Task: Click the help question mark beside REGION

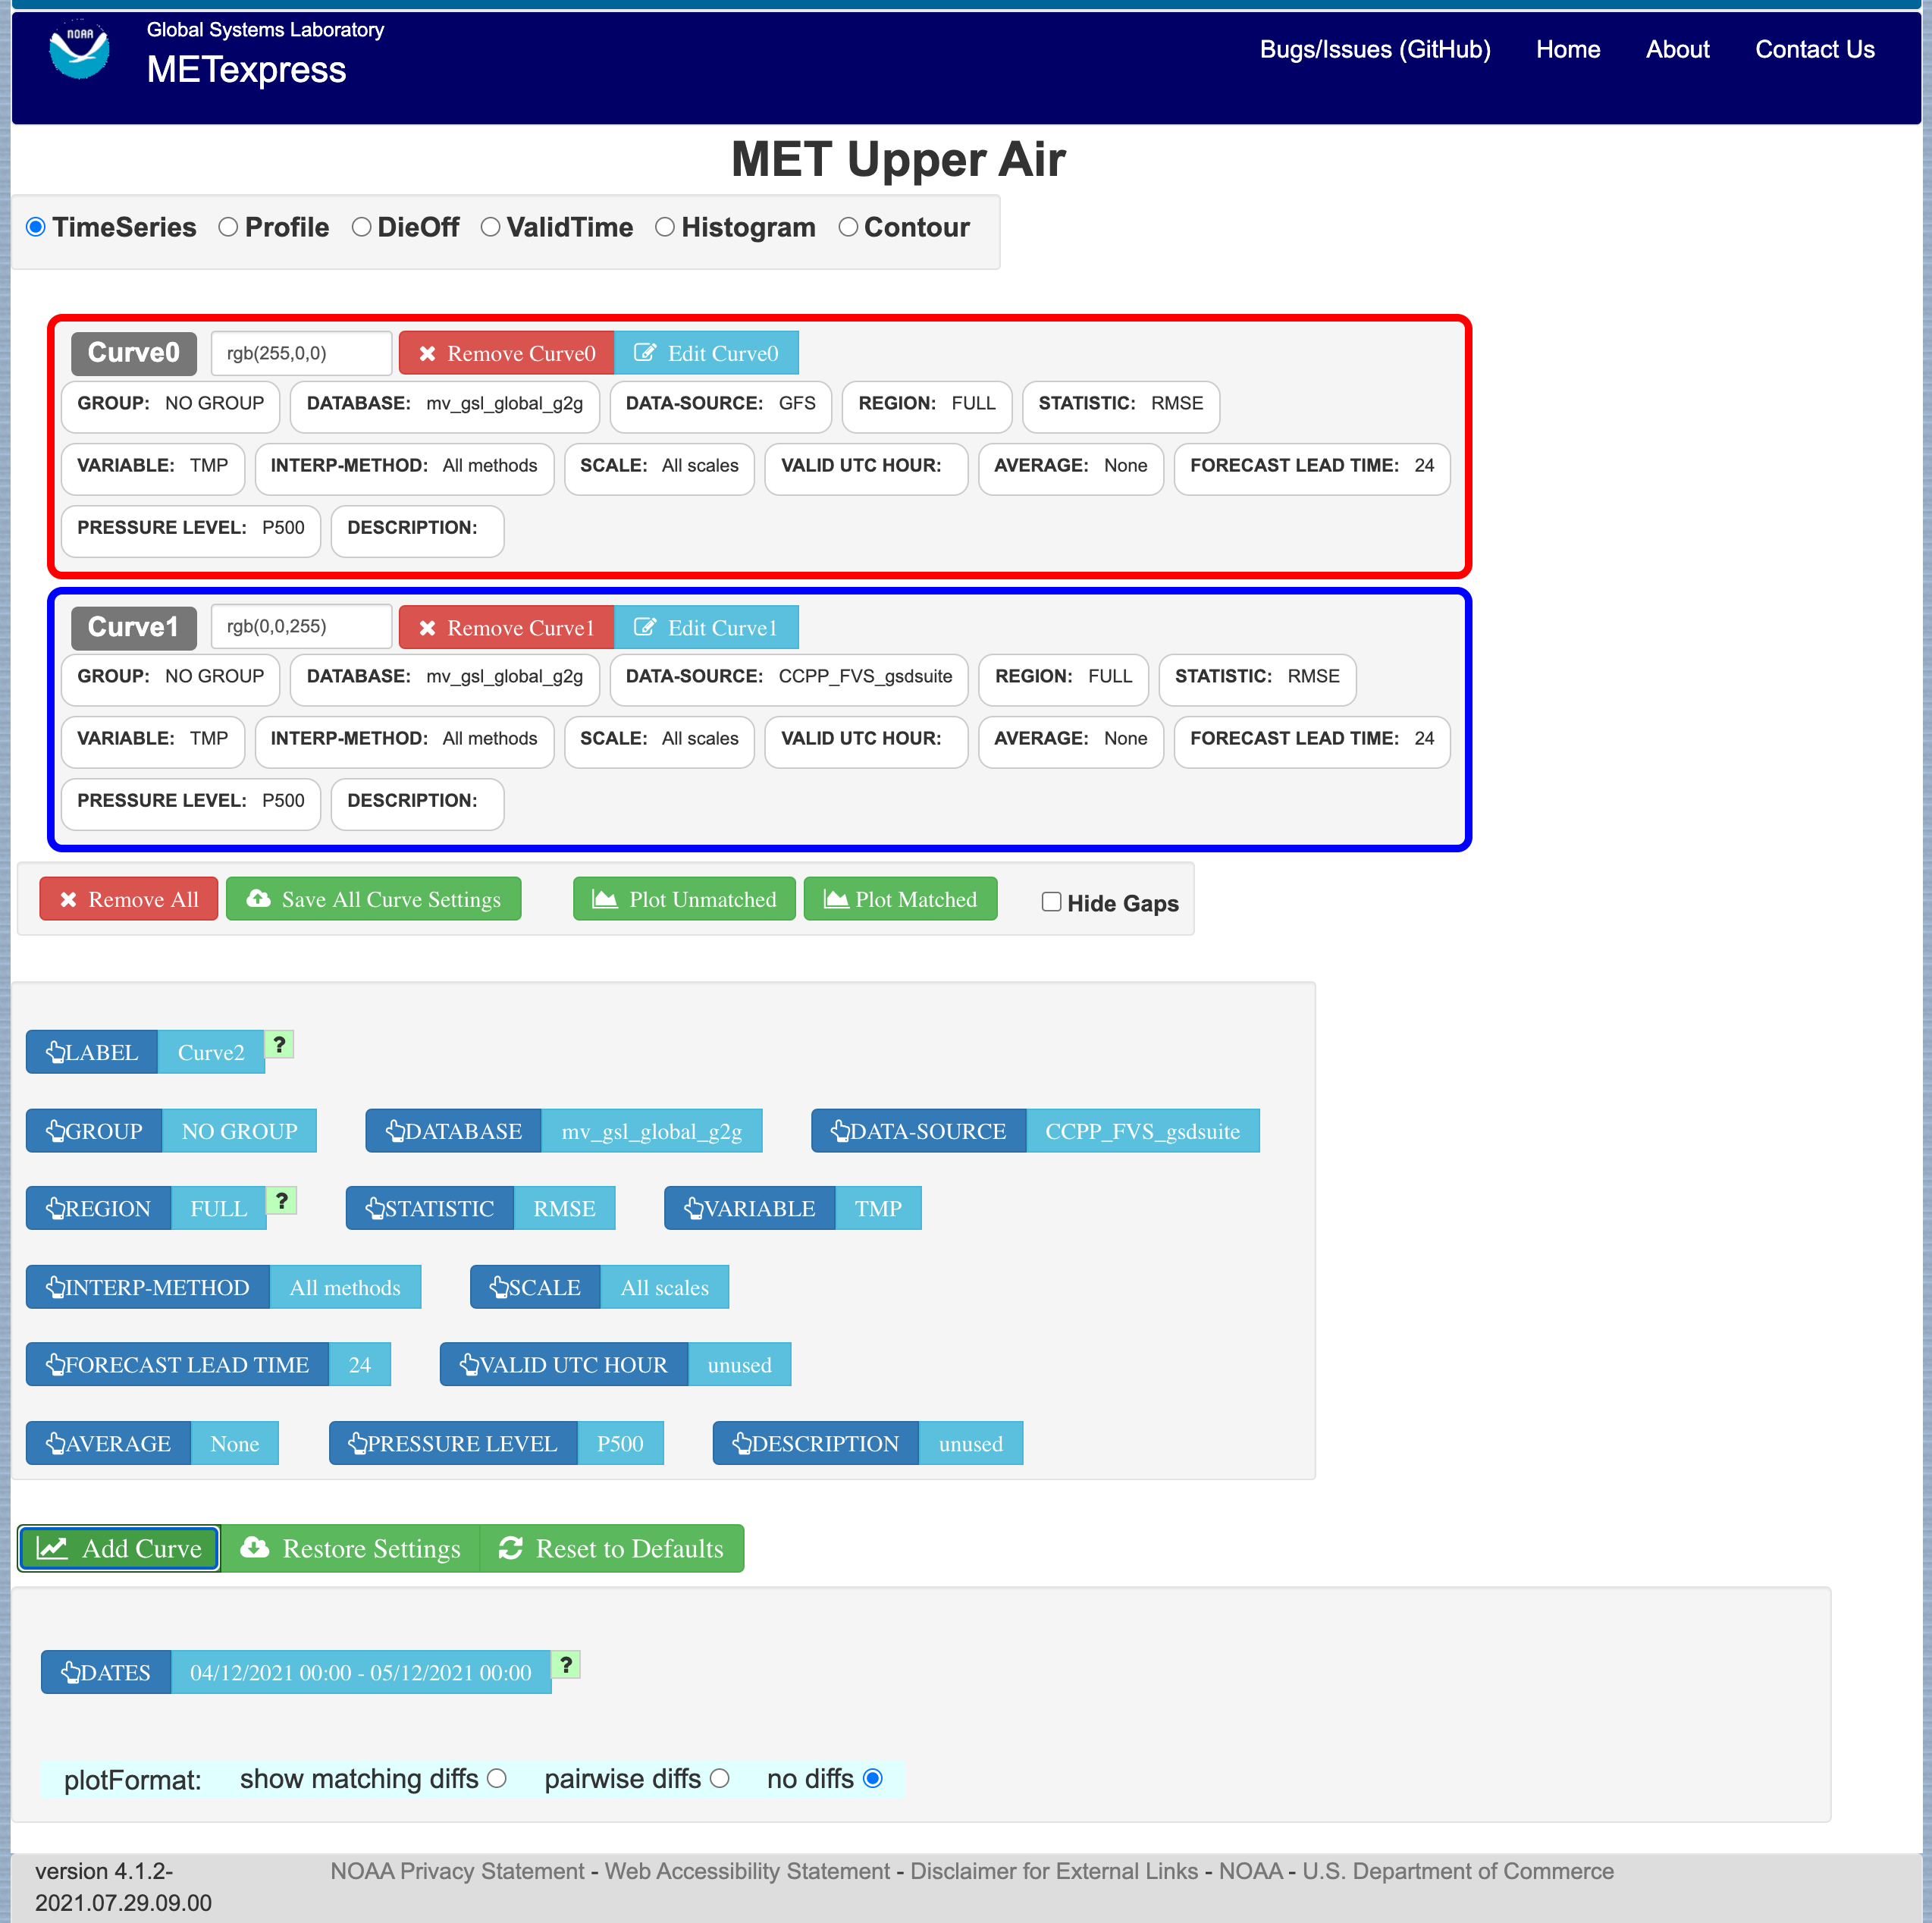Action: 282,1201
